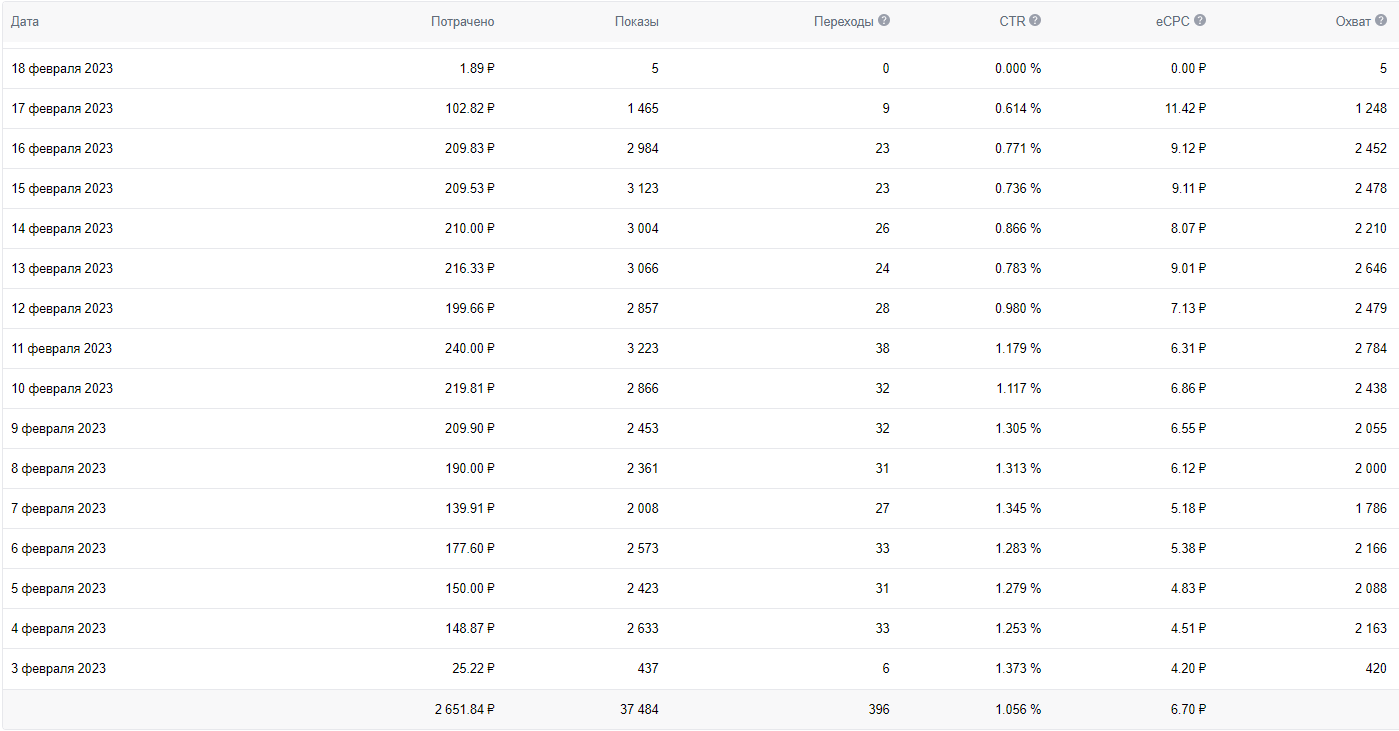Click the help icon next to Охват
The width and height of the screenshot is (1399, 731).
tap(1381, 21)
